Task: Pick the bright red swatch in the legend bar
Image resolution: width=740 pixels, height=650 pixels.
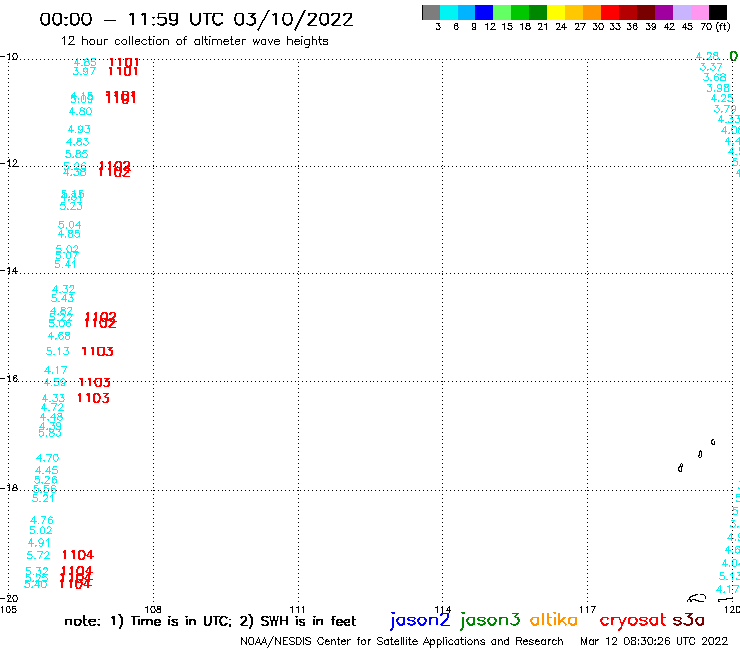Action: (x=610, y=12)
